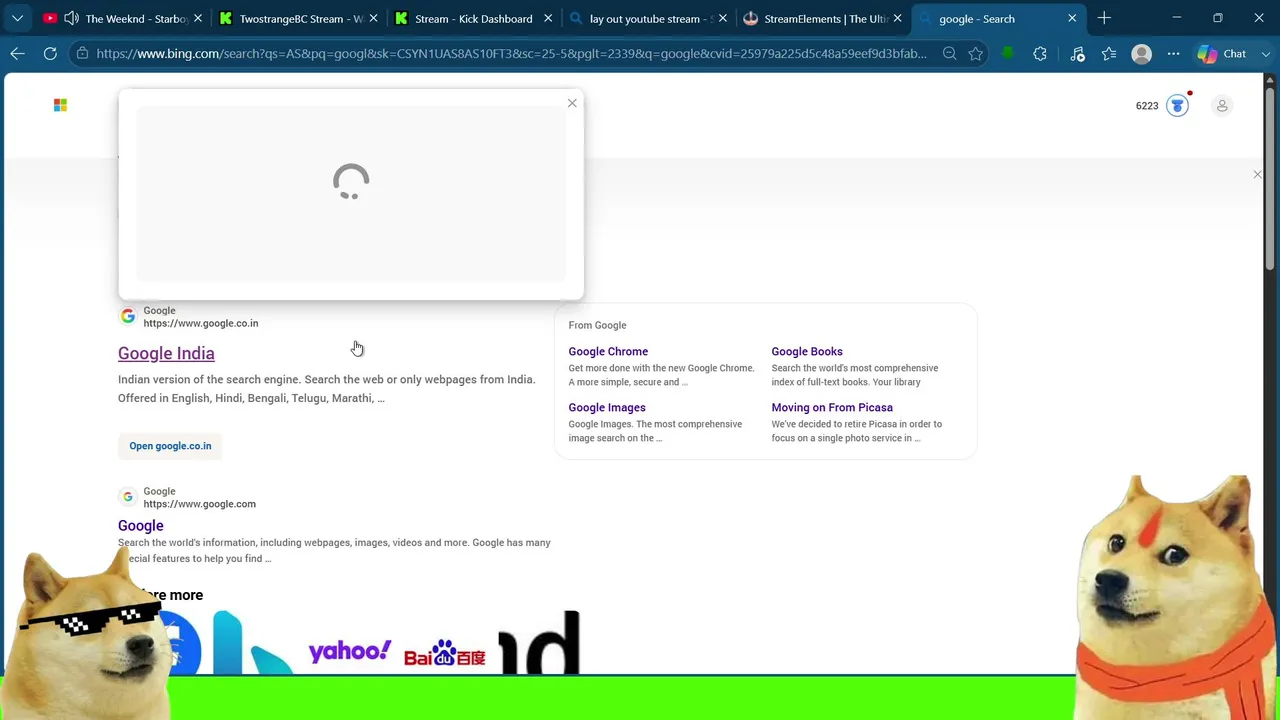
Task: Open the Google India result title
Action: (x=166, y=353)
